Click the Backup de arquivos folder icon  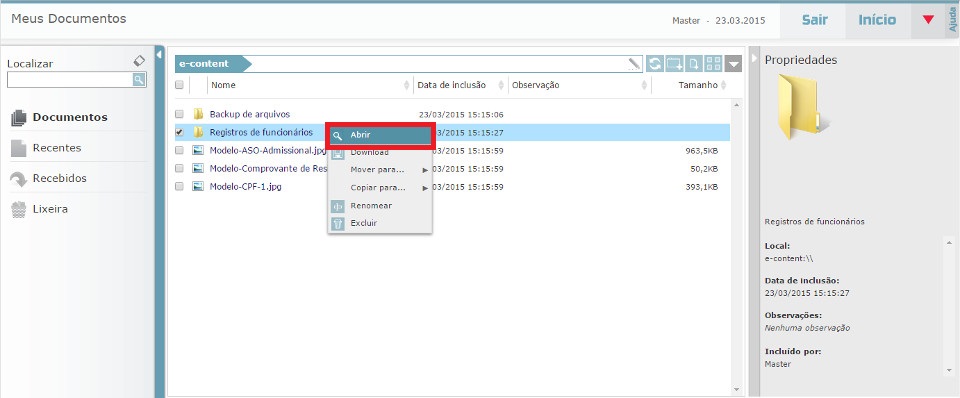[198, 114]
